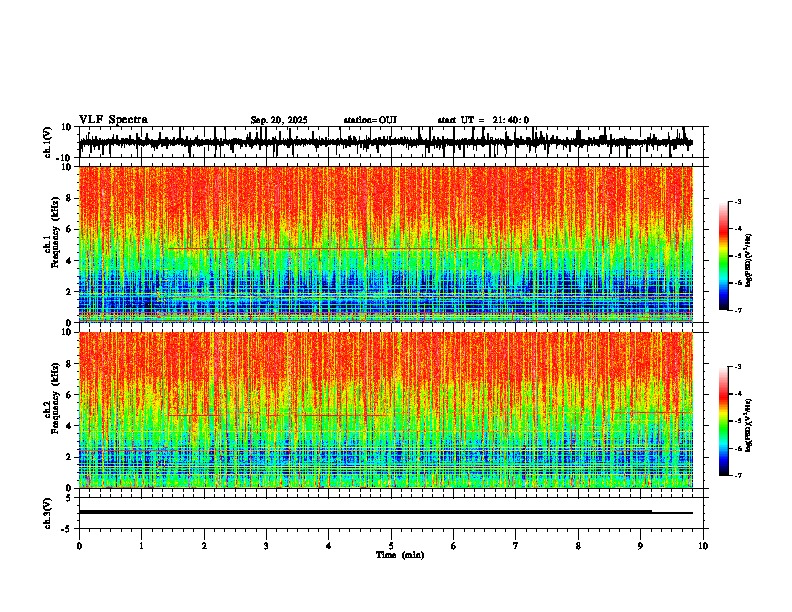This screenshot has width=792, height=612.
Task: Click time axis tick label '9'
Action: pos(640,546)
